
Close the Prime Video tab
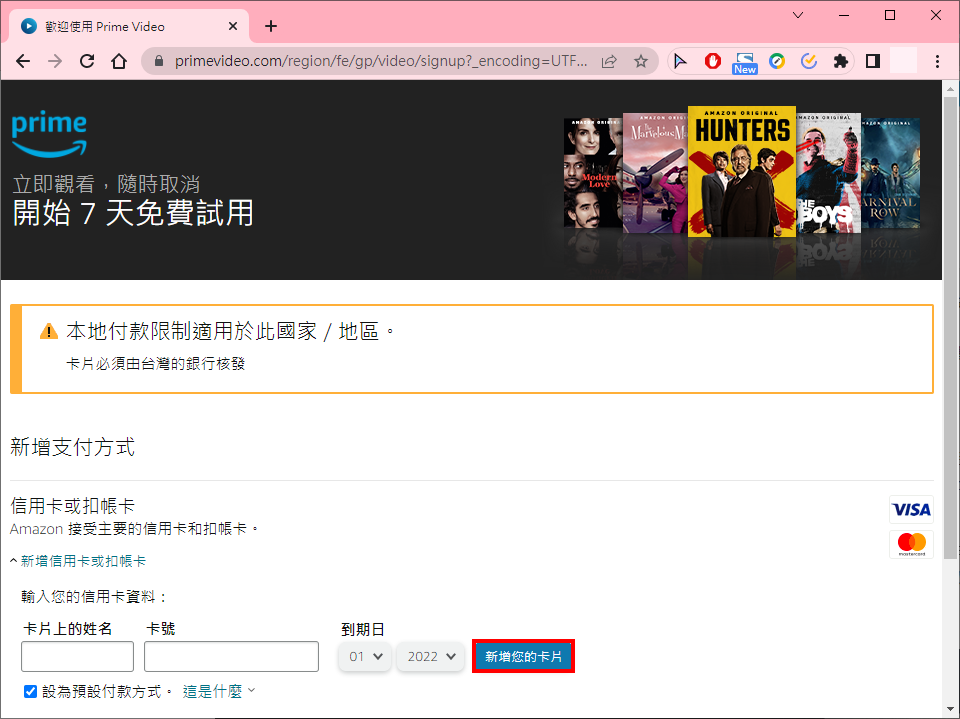(x=233, y=26)
